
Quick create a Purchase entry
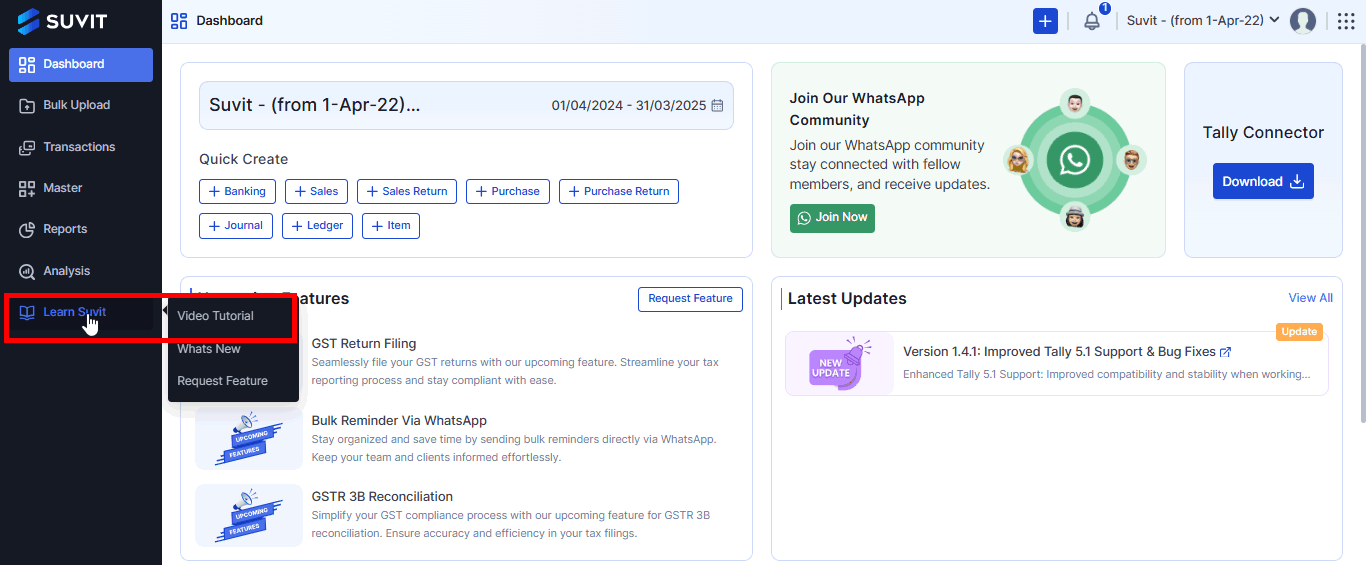tap(508, 191)
